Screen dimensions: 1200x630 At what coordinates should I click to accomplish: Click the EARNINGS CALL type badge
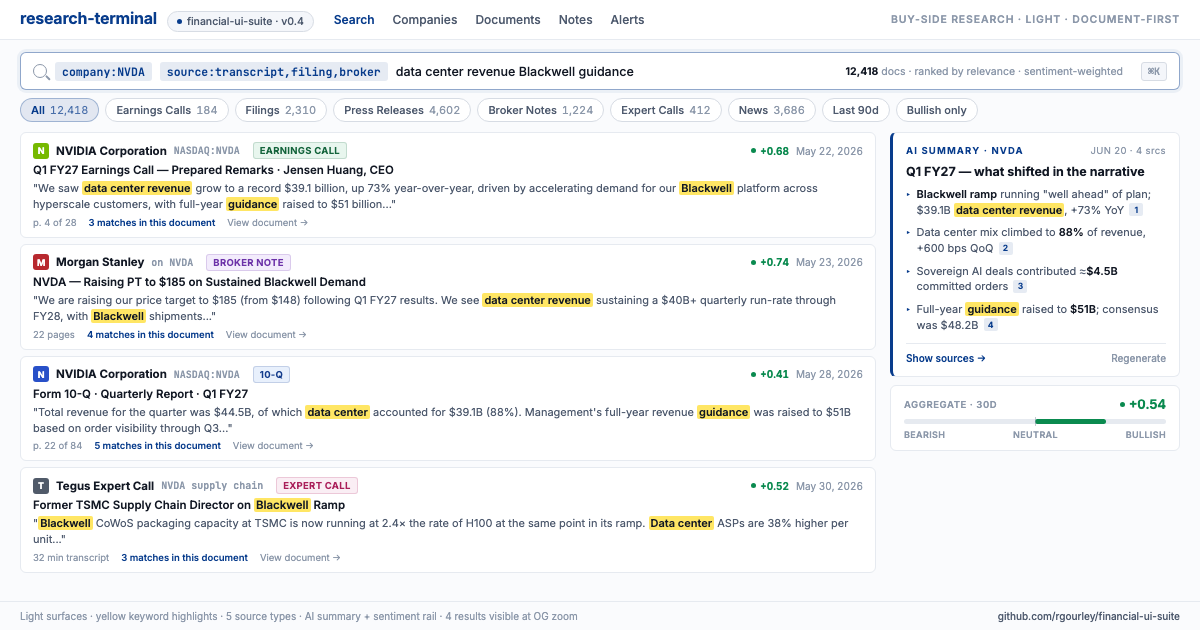pos(299,151)
